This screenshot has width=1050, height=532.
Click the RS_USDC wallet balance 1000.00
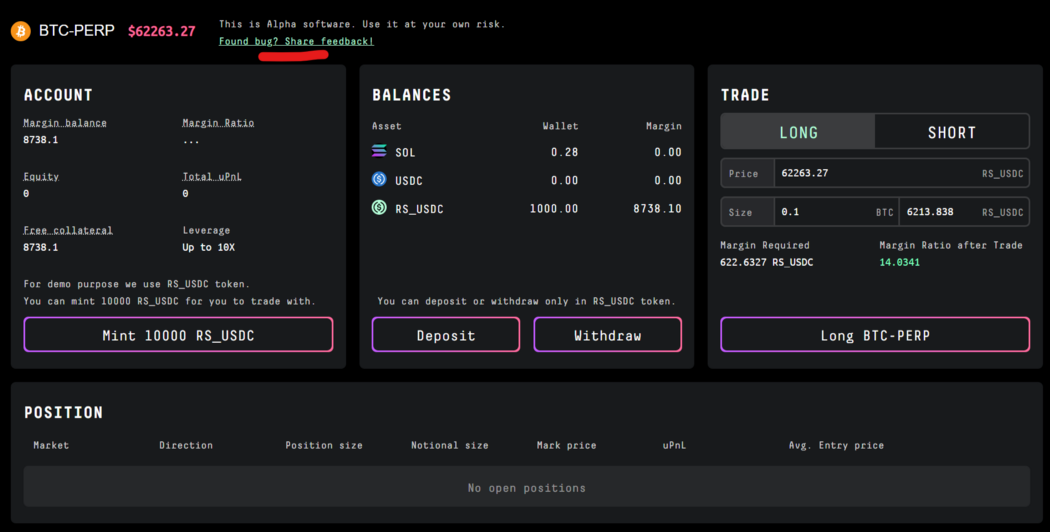click(x=554, y=208)
